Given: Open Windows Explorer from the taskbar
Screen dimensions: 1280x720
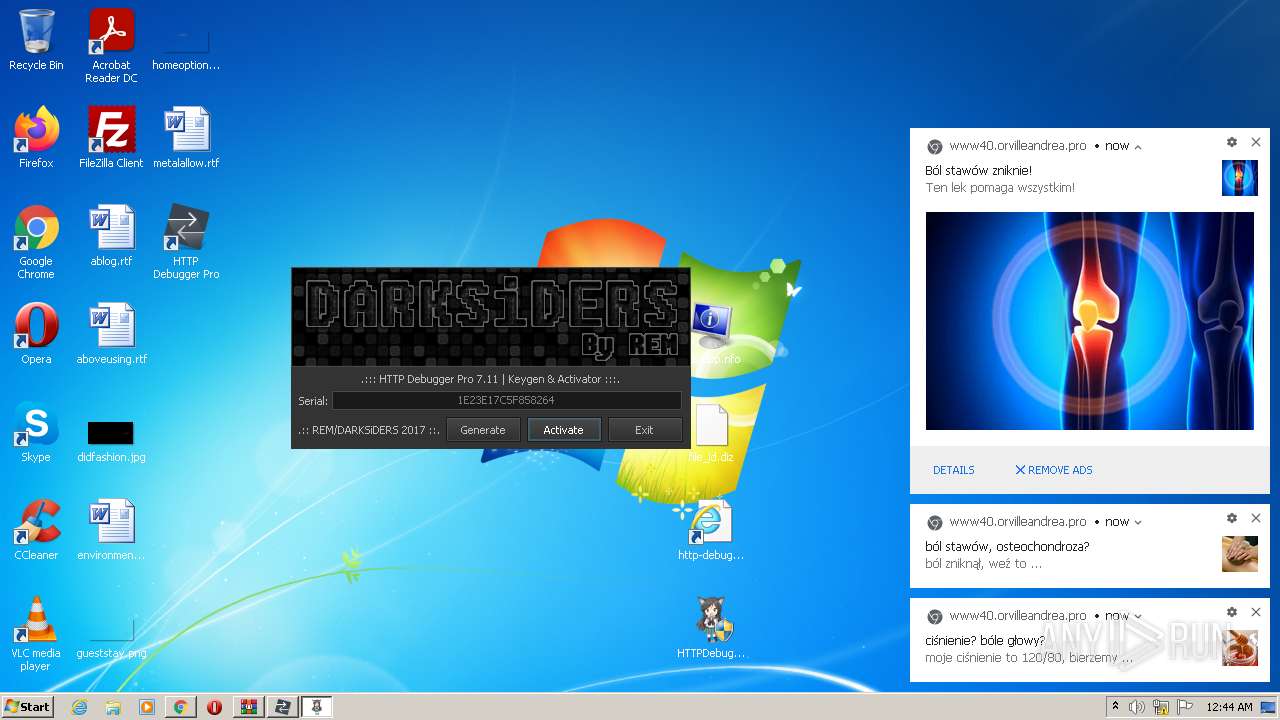Looking at the screenshot, I should click(x=113, y=707).
